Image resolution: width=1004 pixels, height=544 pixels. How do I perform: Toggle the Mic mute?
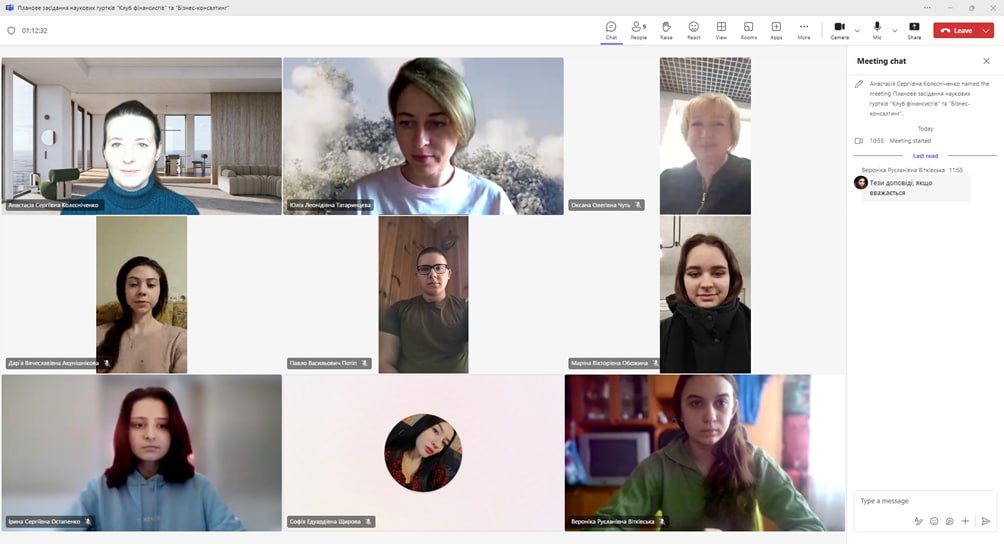877,30
